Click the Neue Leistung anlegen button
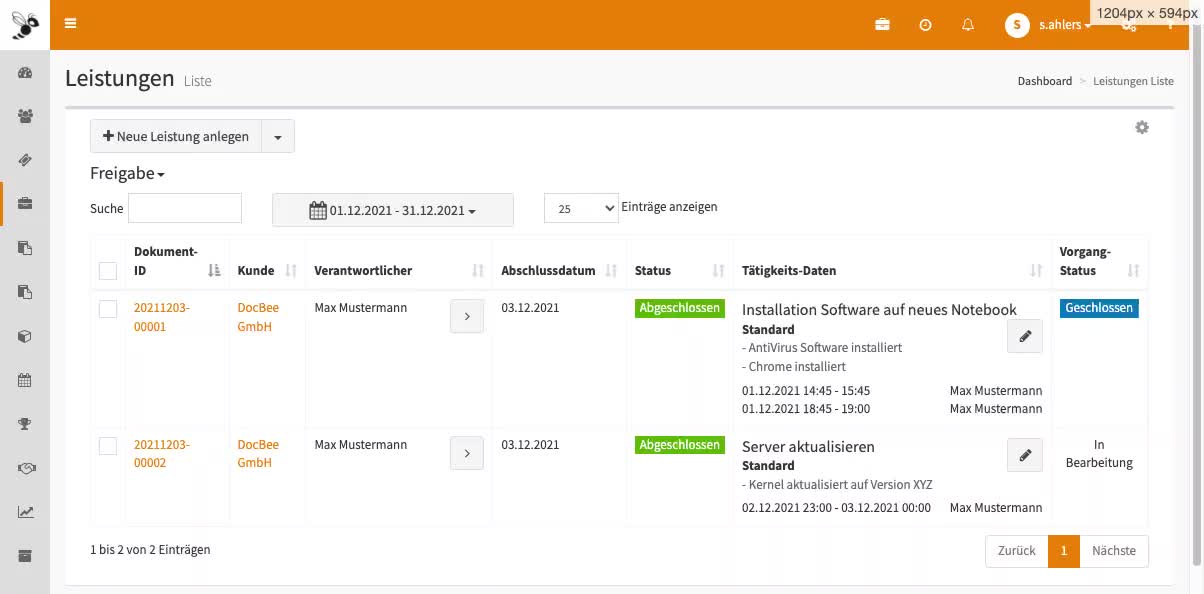This screenshot has width=1204, height=594. click(x=176, y=136)
